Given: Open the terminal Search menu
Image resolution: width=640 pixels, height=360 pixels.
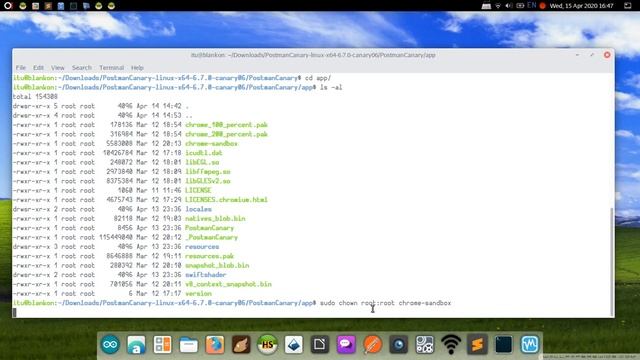Looking at the screenshot, I should pos(82,67).
